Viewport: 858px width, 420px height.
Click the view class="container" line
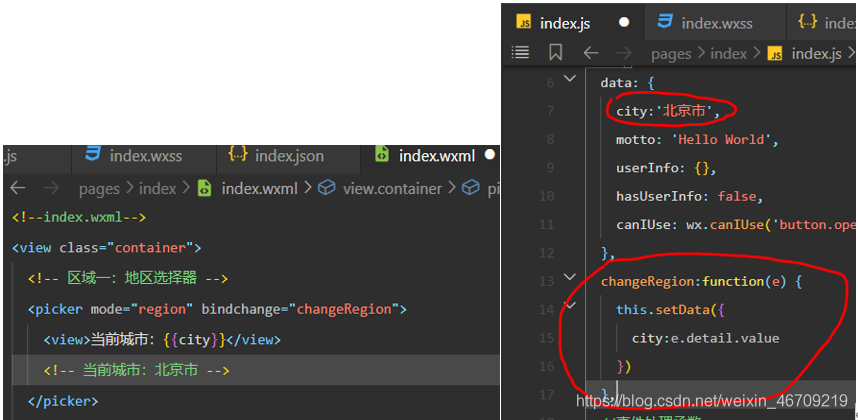(x=107, y=248)
